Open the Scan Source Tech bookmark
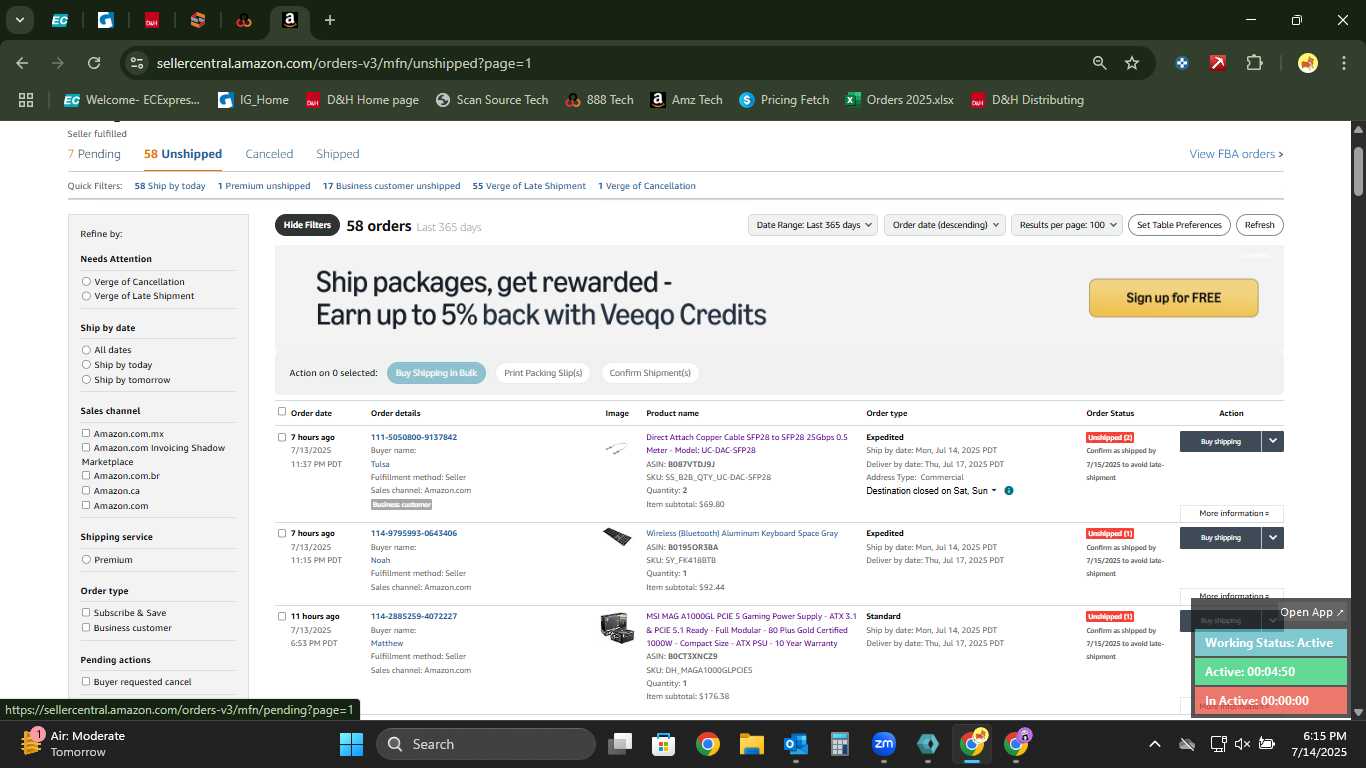The width and height of the screenshot is (1366, 768). (x=492, y=100)
